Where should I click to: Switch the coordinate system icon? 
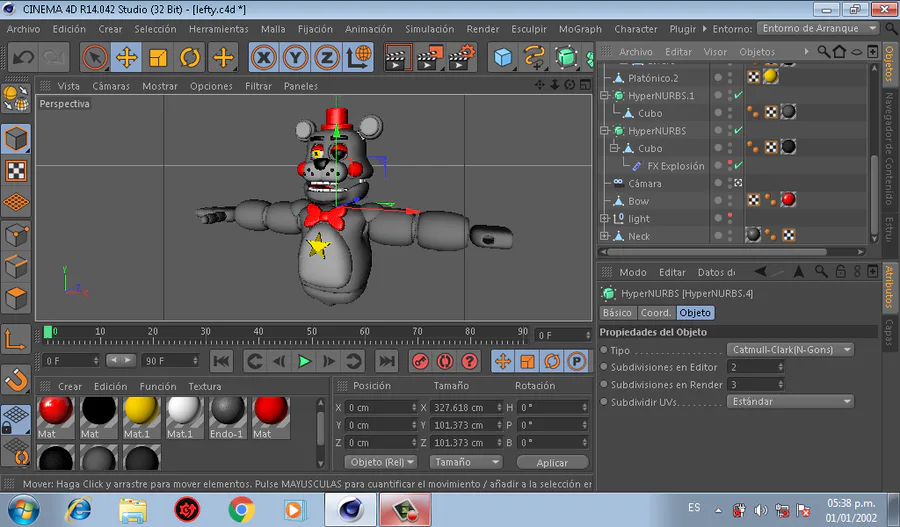pos(358,57)
